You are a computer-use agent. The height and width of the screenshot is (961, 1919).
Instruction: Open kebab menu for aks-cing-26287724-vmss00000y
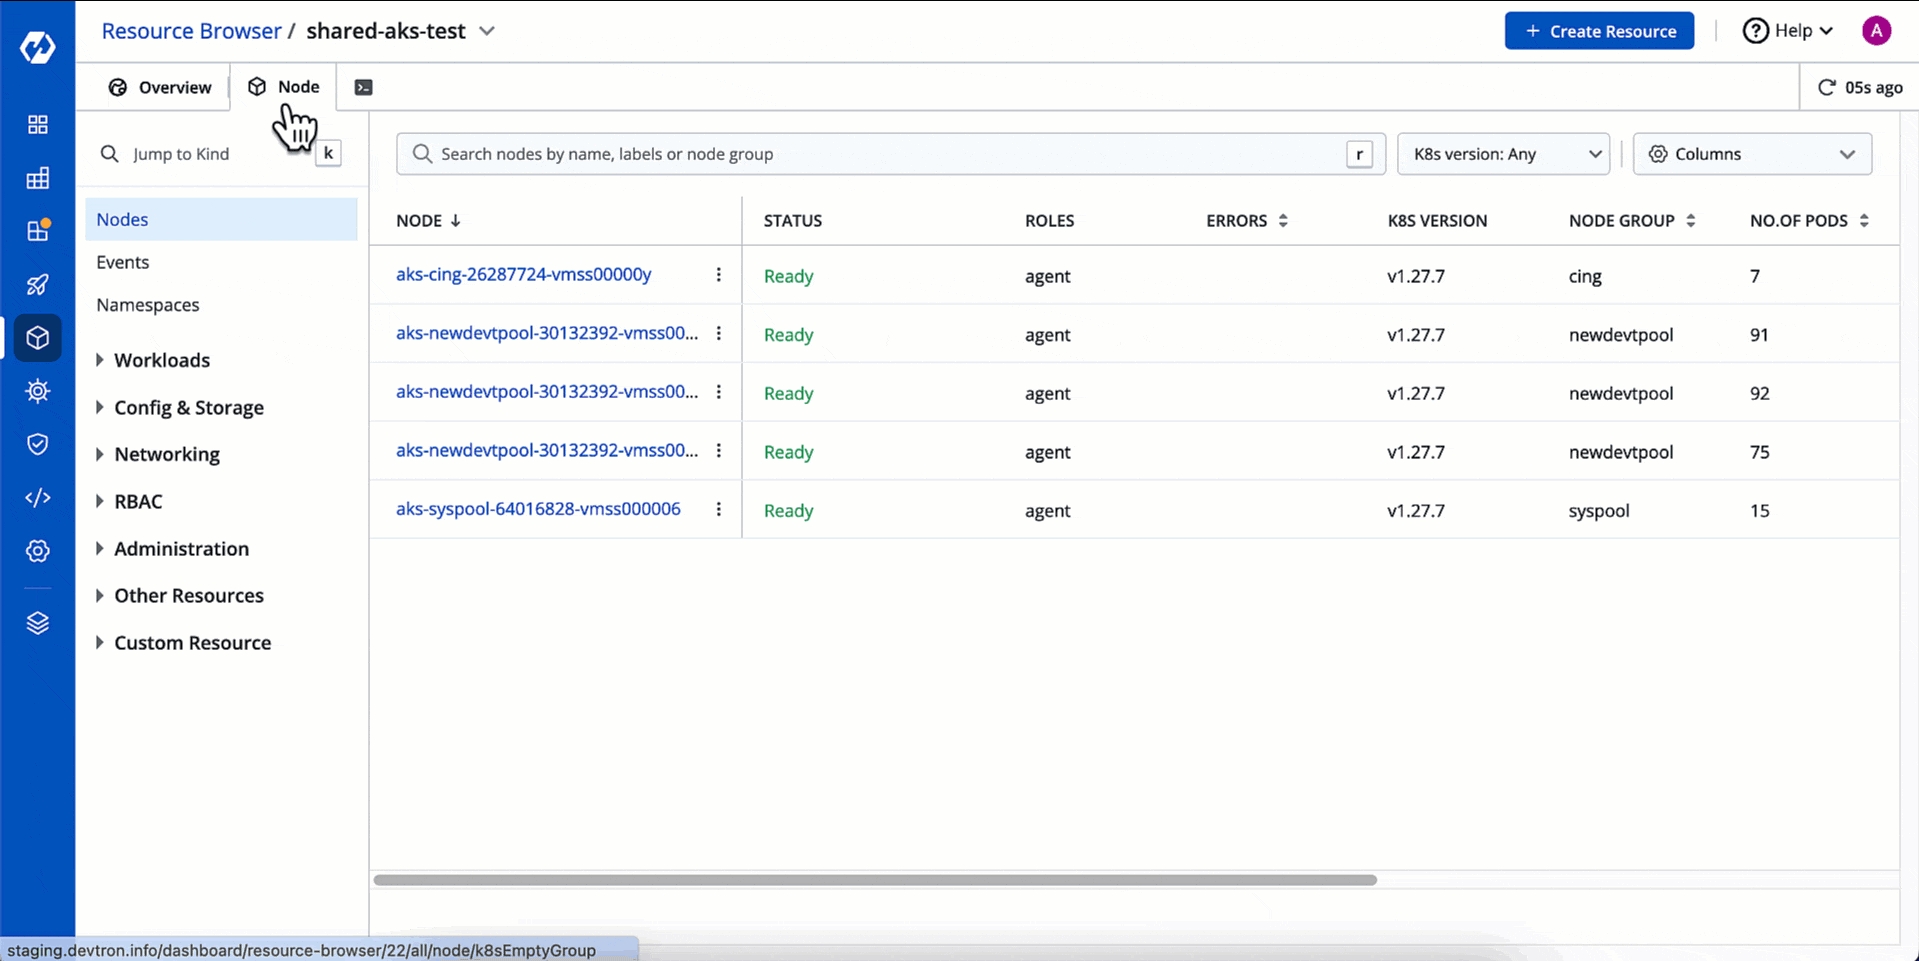(718, 275)
